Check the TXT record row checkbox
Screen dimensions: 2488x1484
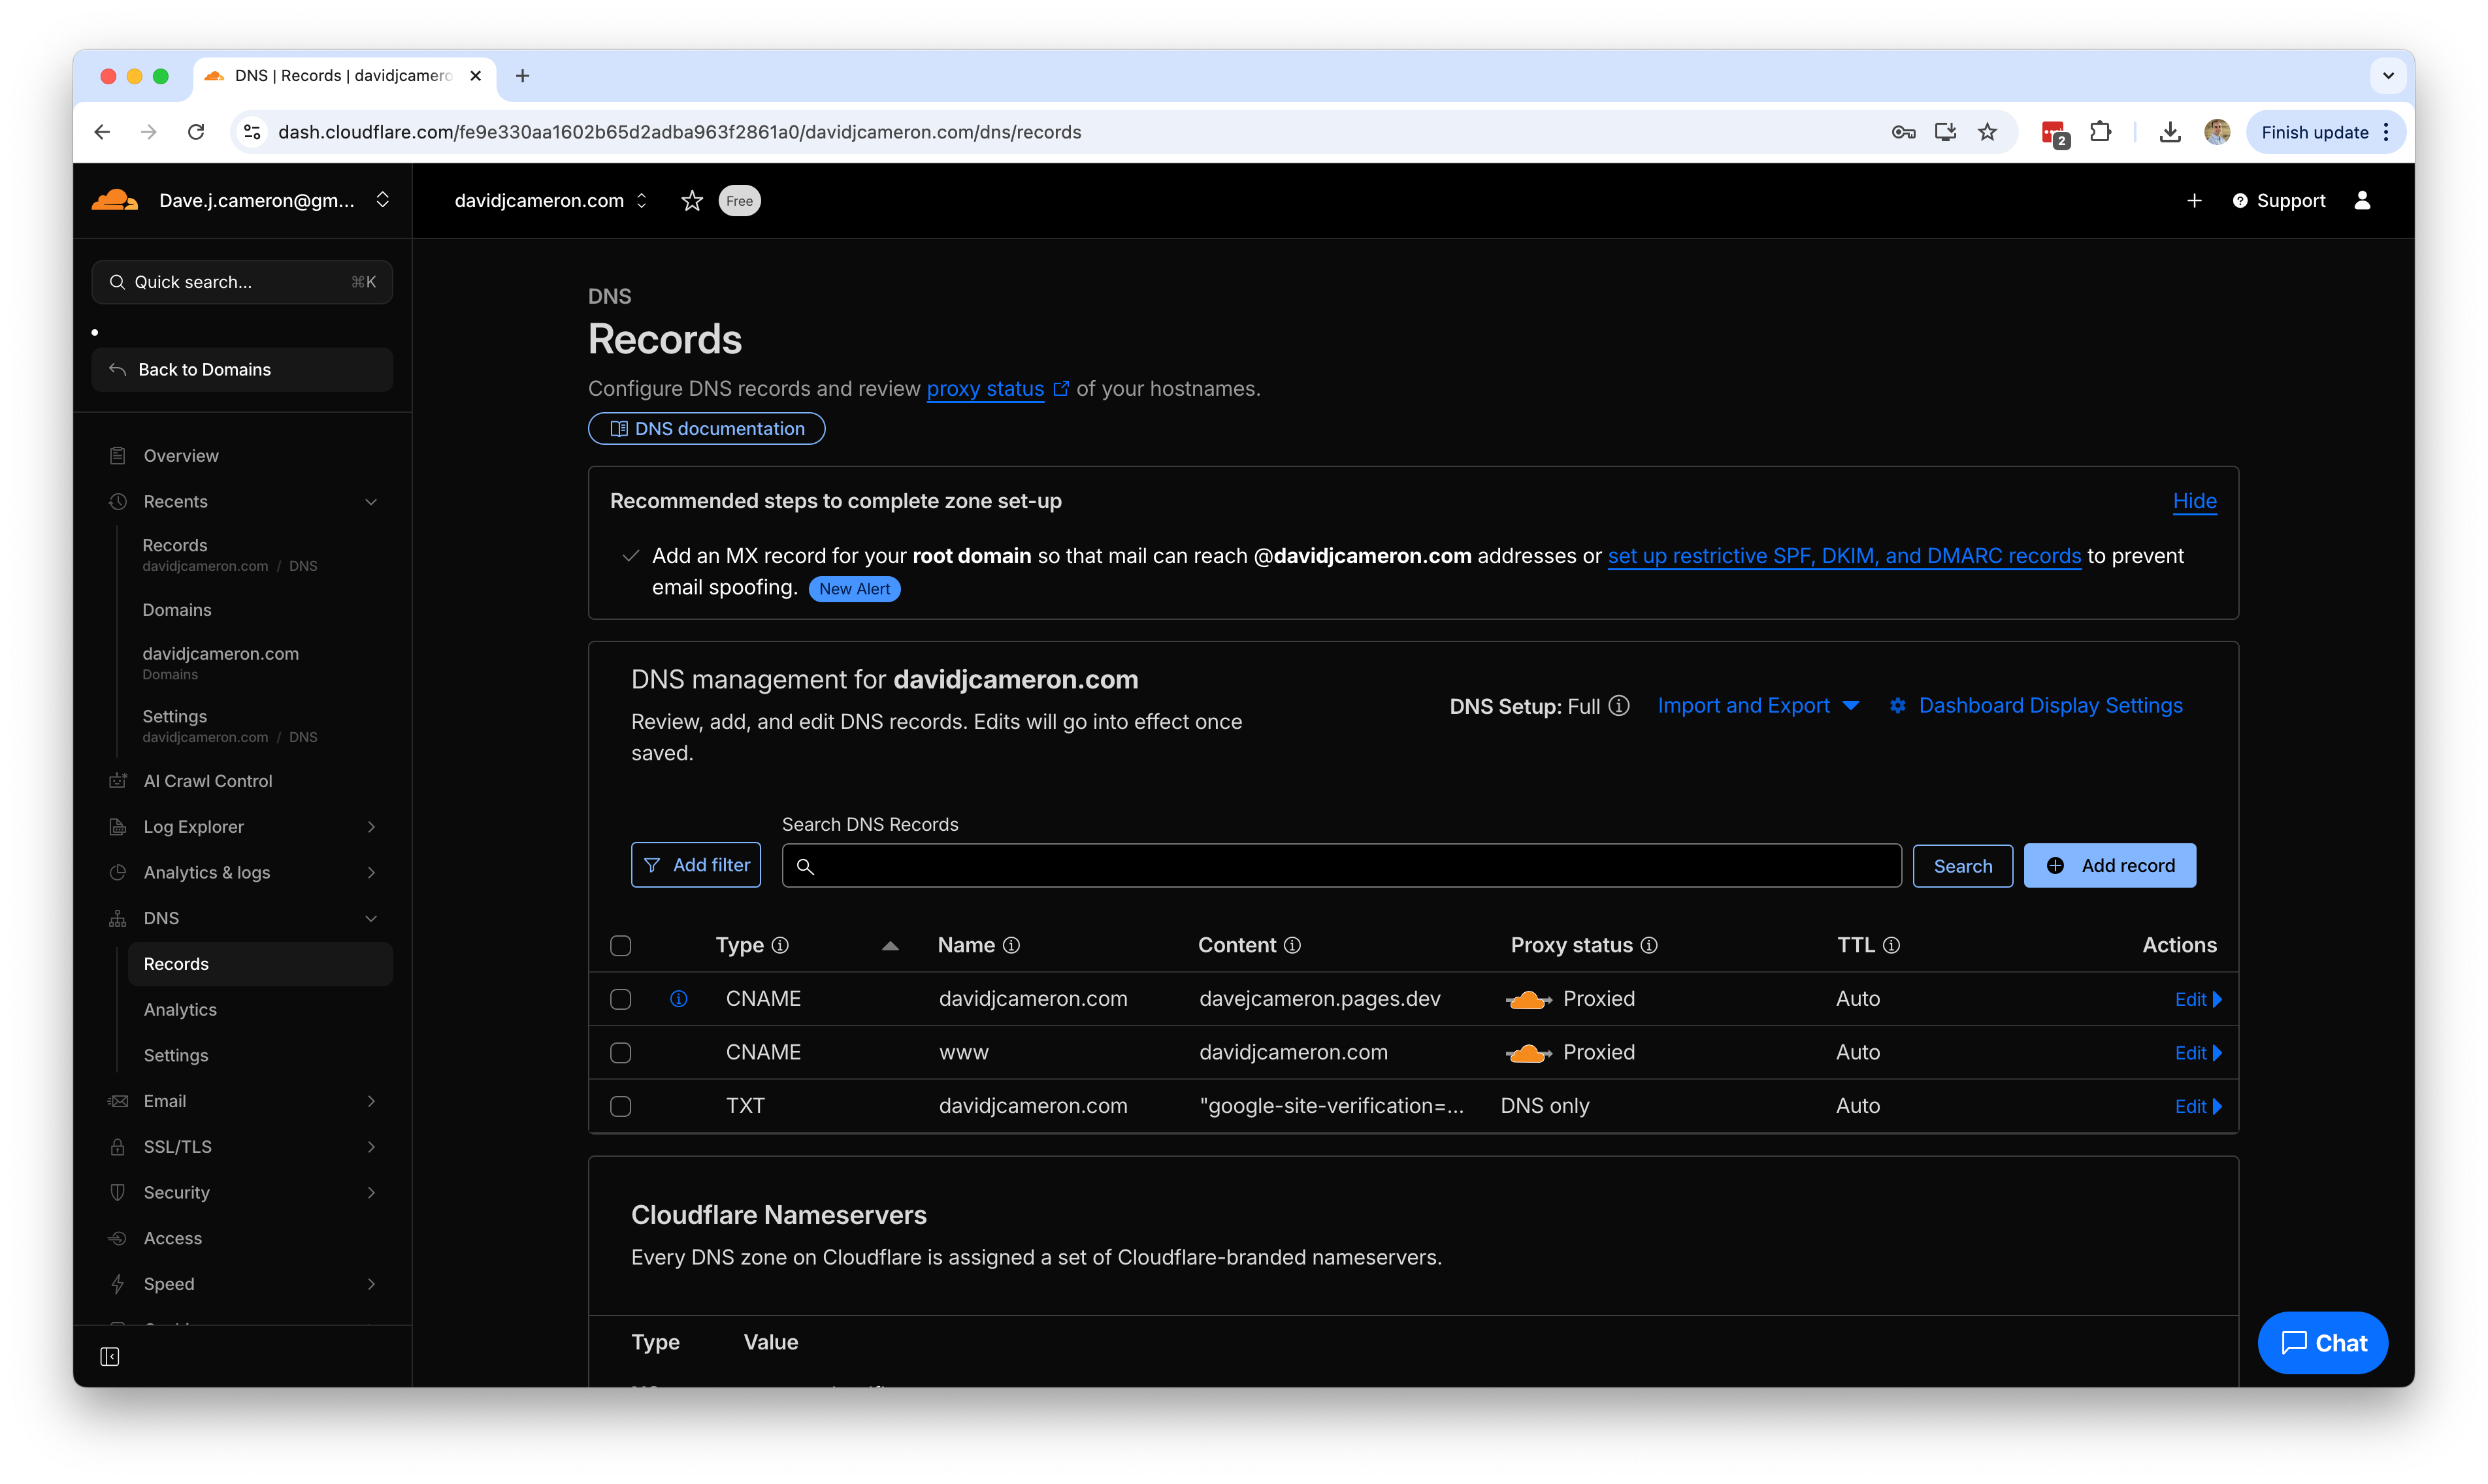621,1106
